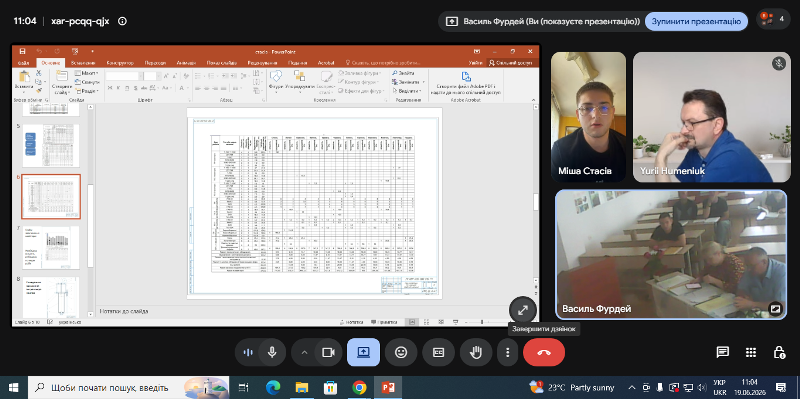Open Контур фігури outline dropdown
Image resolution: width=800 pixels, height=399 pixels.
[x=359, y=82]
